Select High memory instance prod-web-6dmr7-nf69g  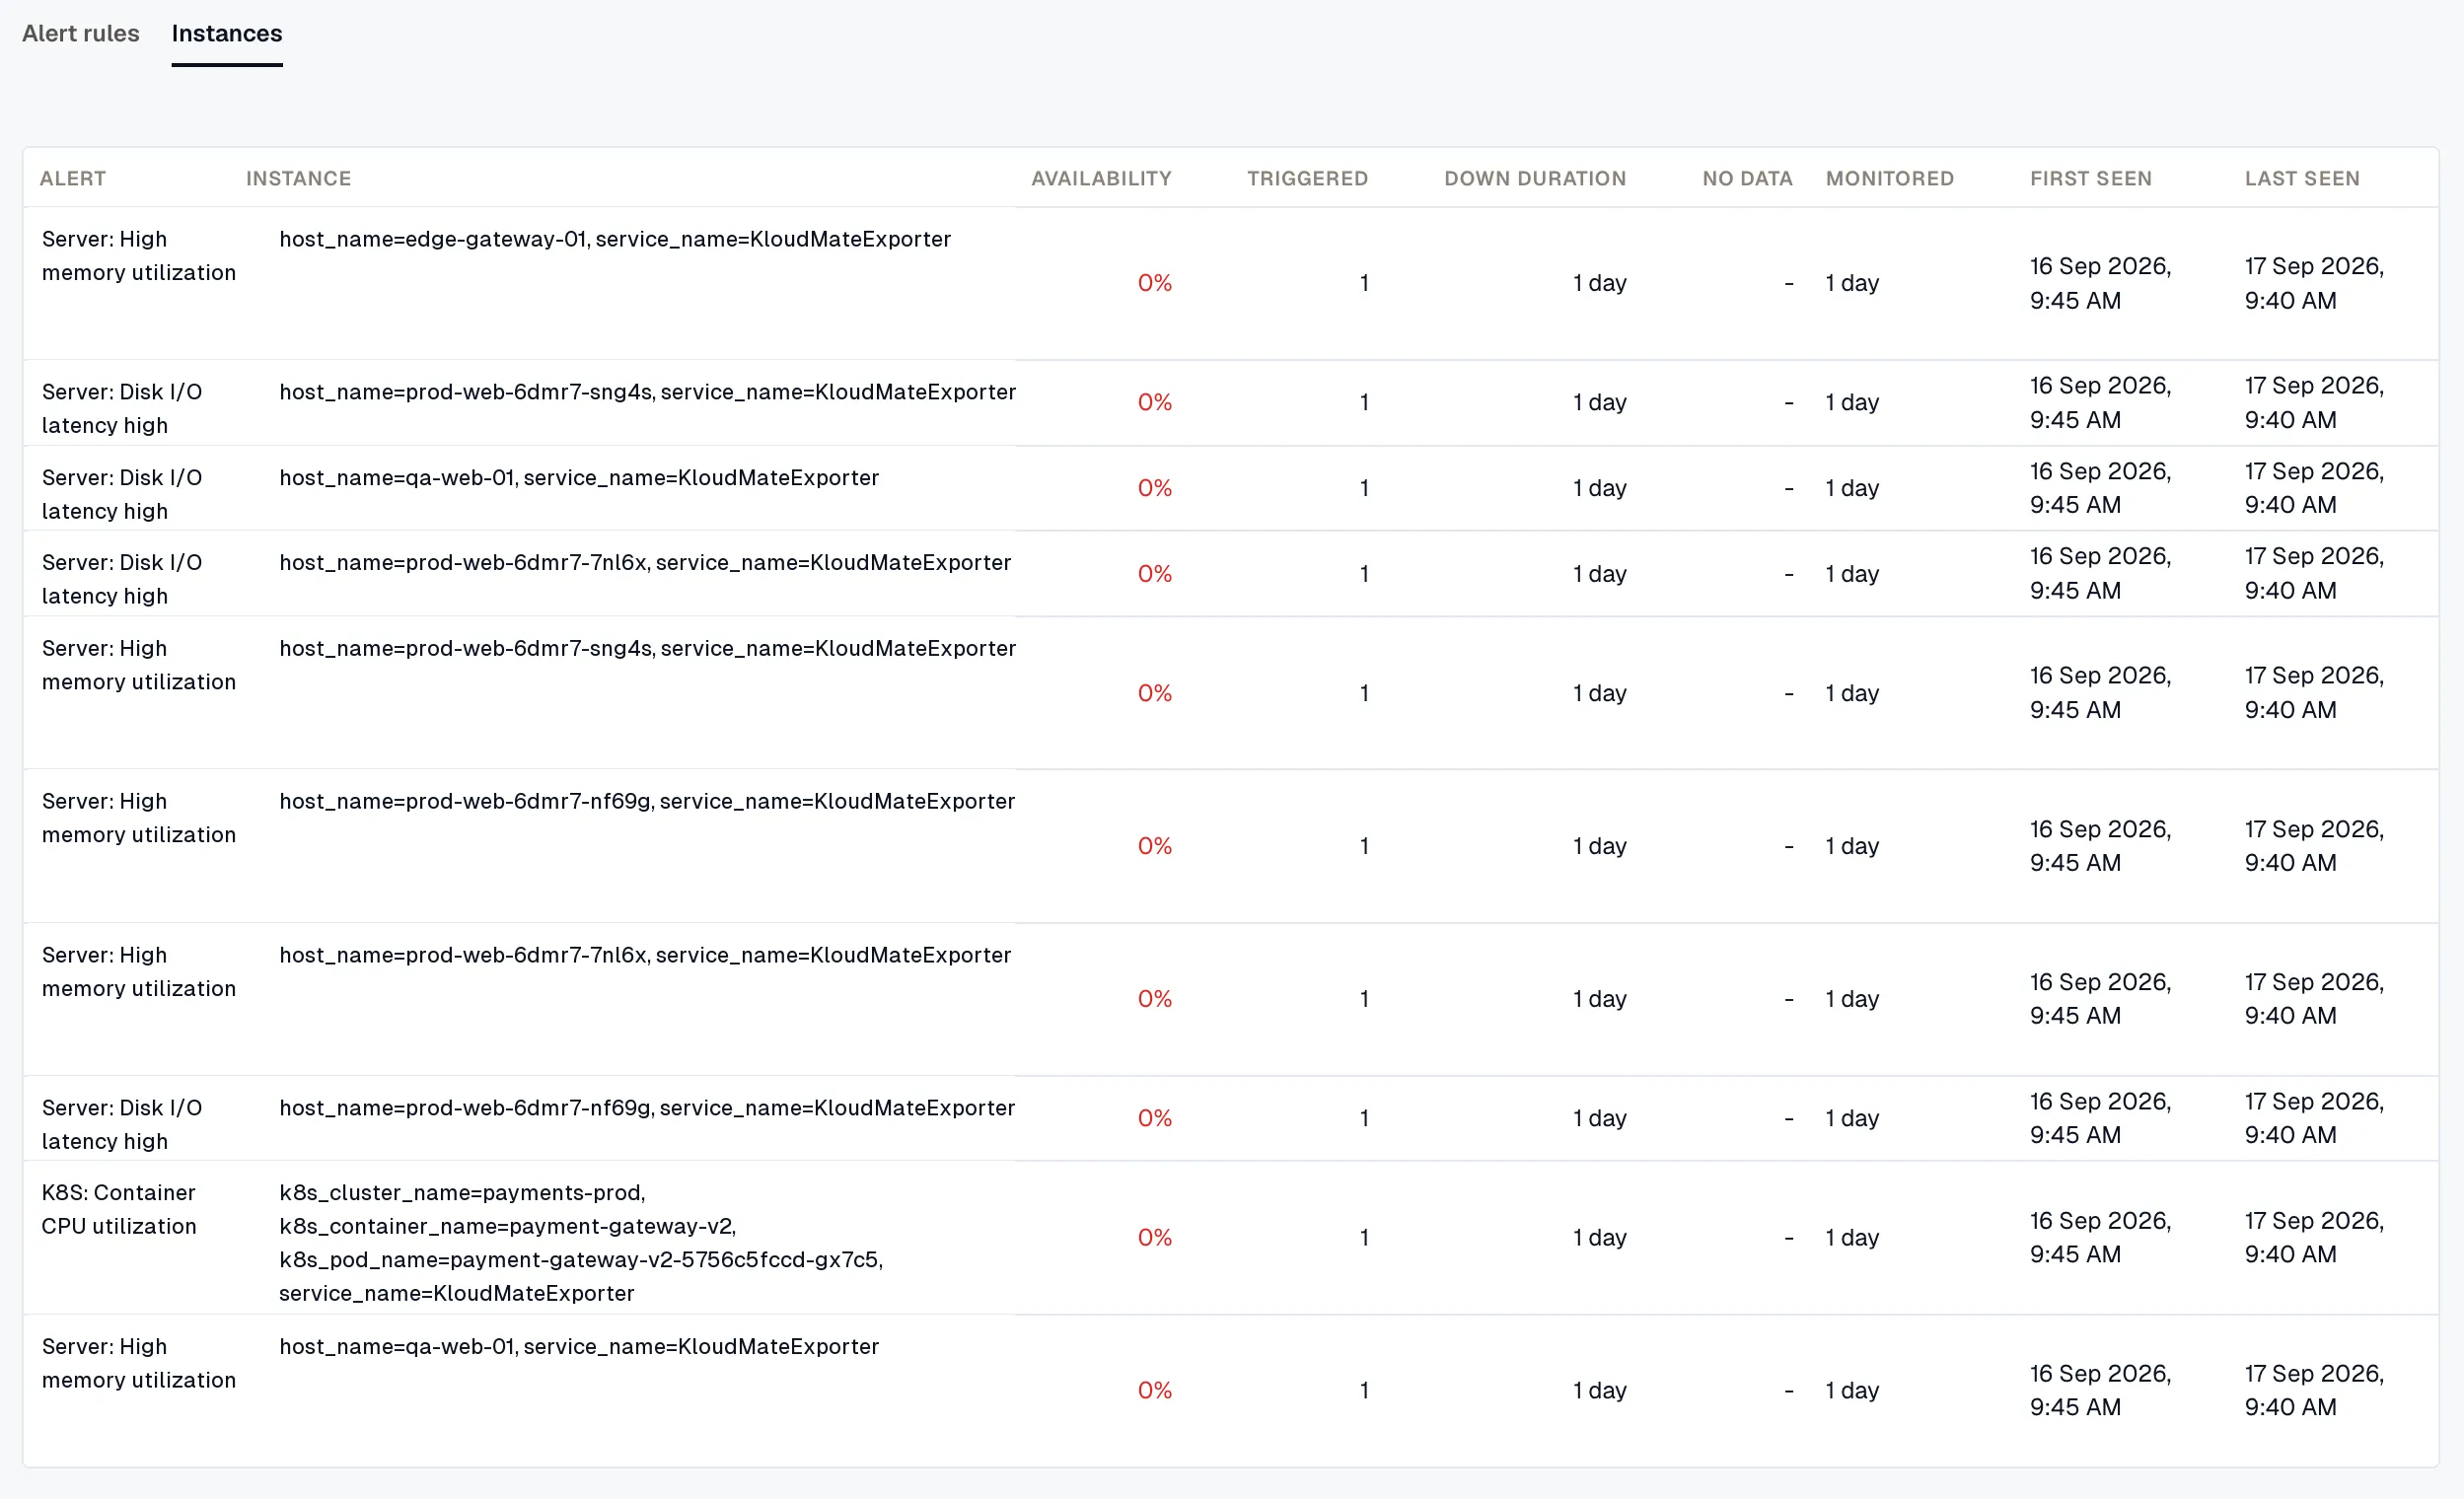(647, 801)
